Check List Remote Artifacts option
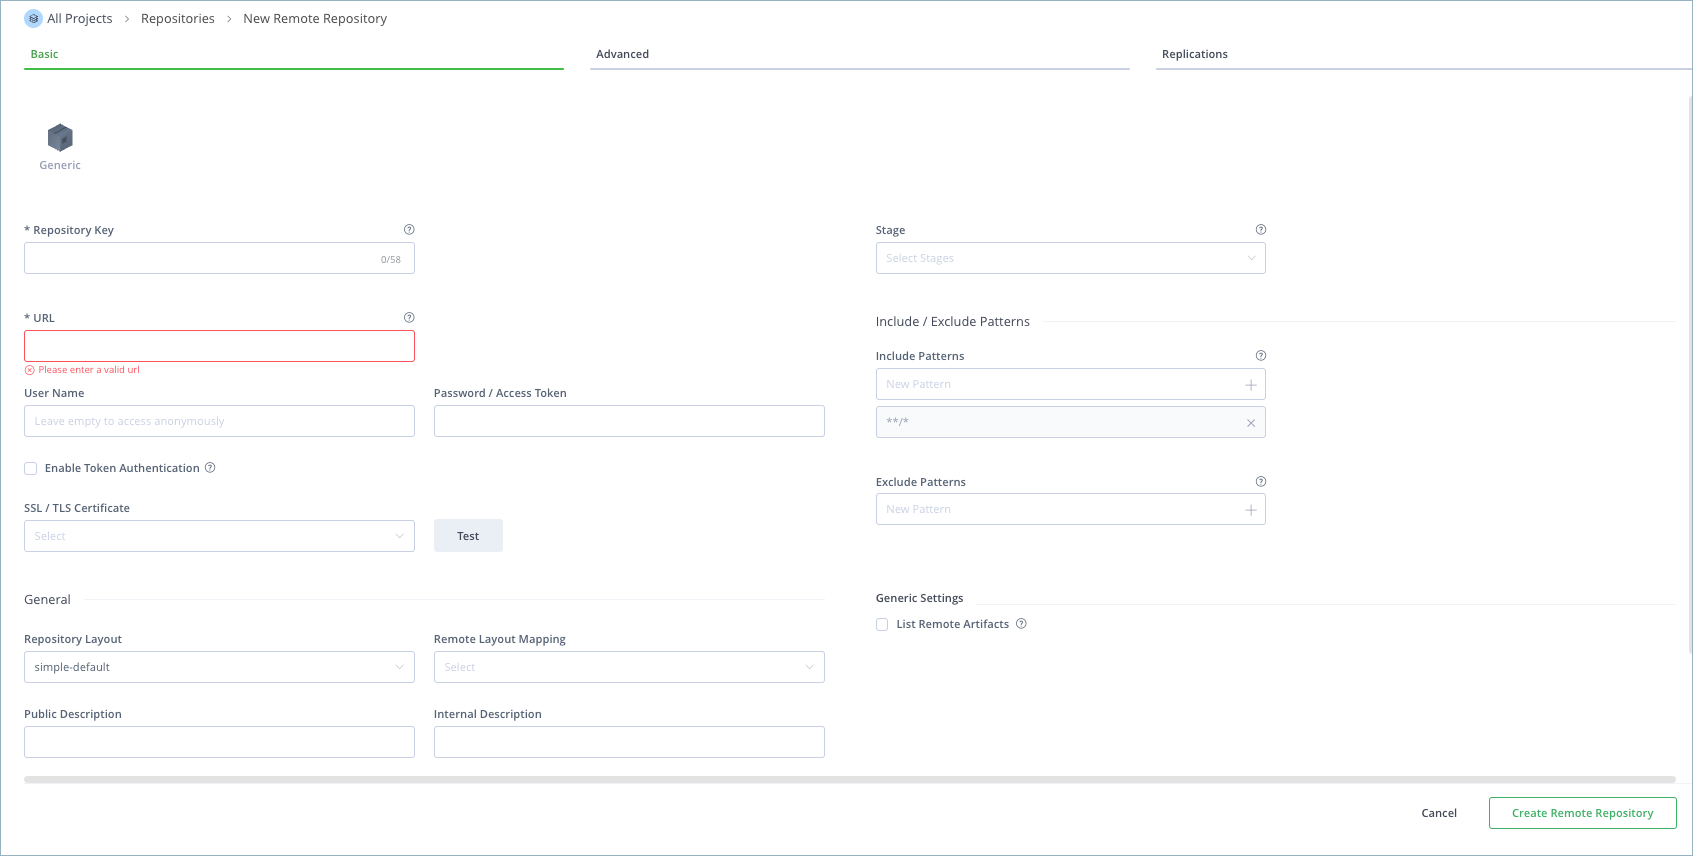Image resolution: width=1693 pixels, height=856 pixels. click(882, 624)
